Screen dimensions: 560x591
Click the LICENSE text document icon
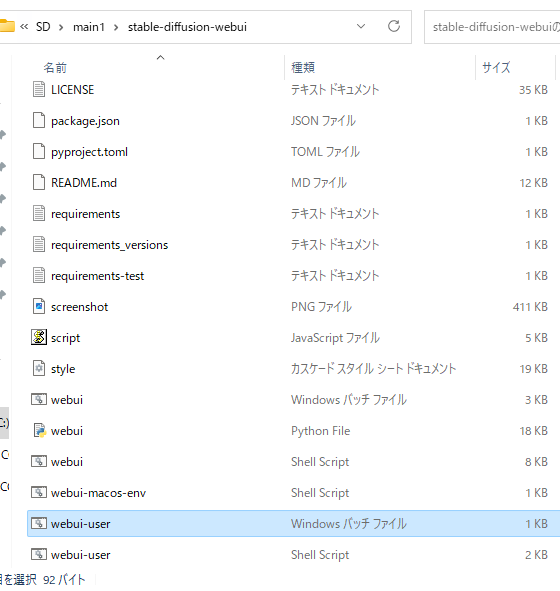click(39, 90)
